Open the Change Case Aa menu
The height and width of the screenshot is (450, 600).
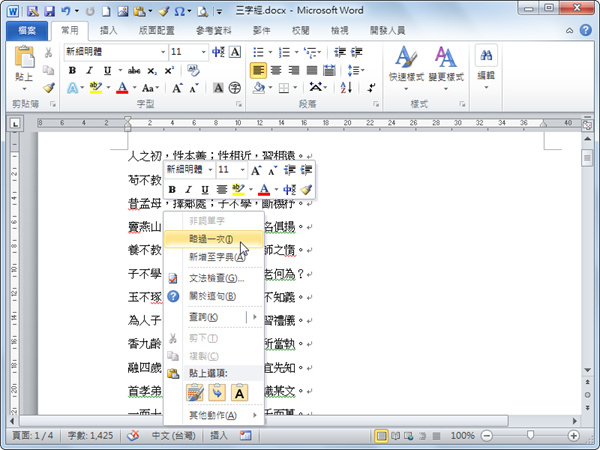pyautogui.click(x=148, y=88)
